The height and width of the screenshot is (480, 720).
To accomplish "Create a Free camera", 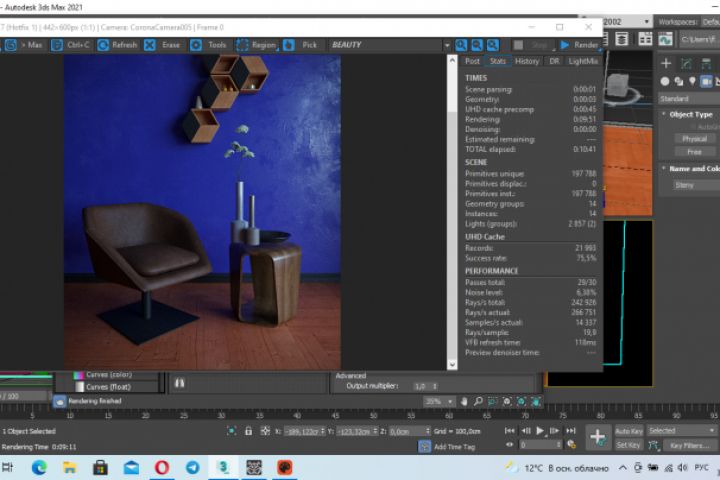I will [x=694, y=152].
